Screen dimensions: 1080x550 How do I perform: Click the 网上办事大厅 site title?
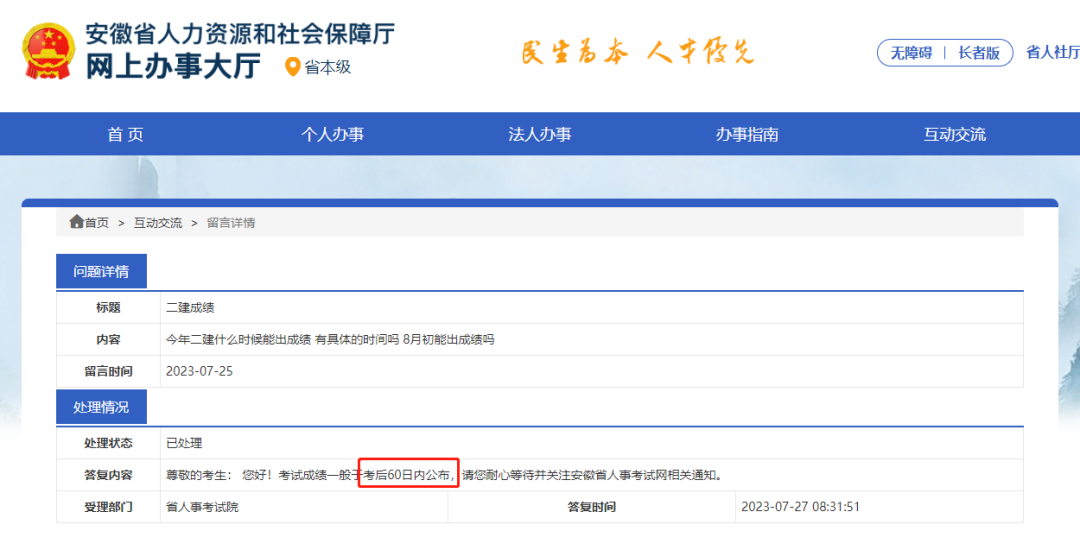172,66
